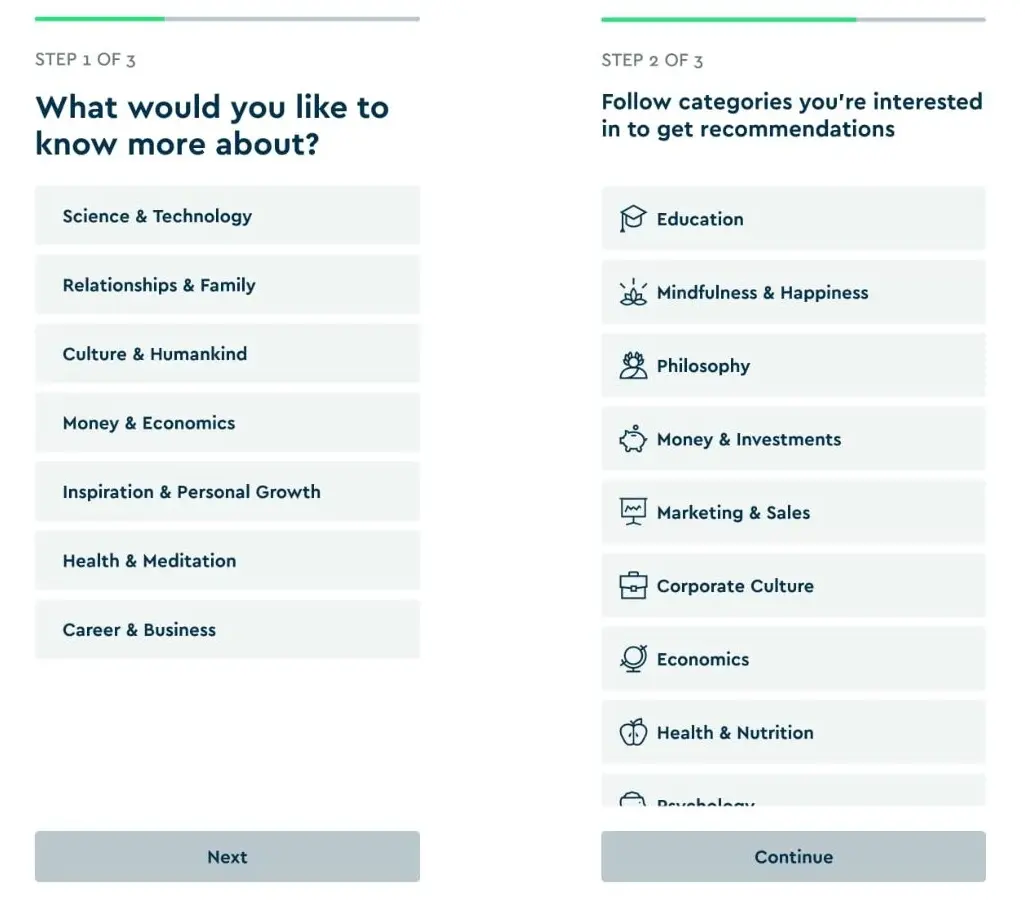The image size is (1025, 908).
Task: Click the apple icon beside Health & Nutrition
Action: click(633, 732)
